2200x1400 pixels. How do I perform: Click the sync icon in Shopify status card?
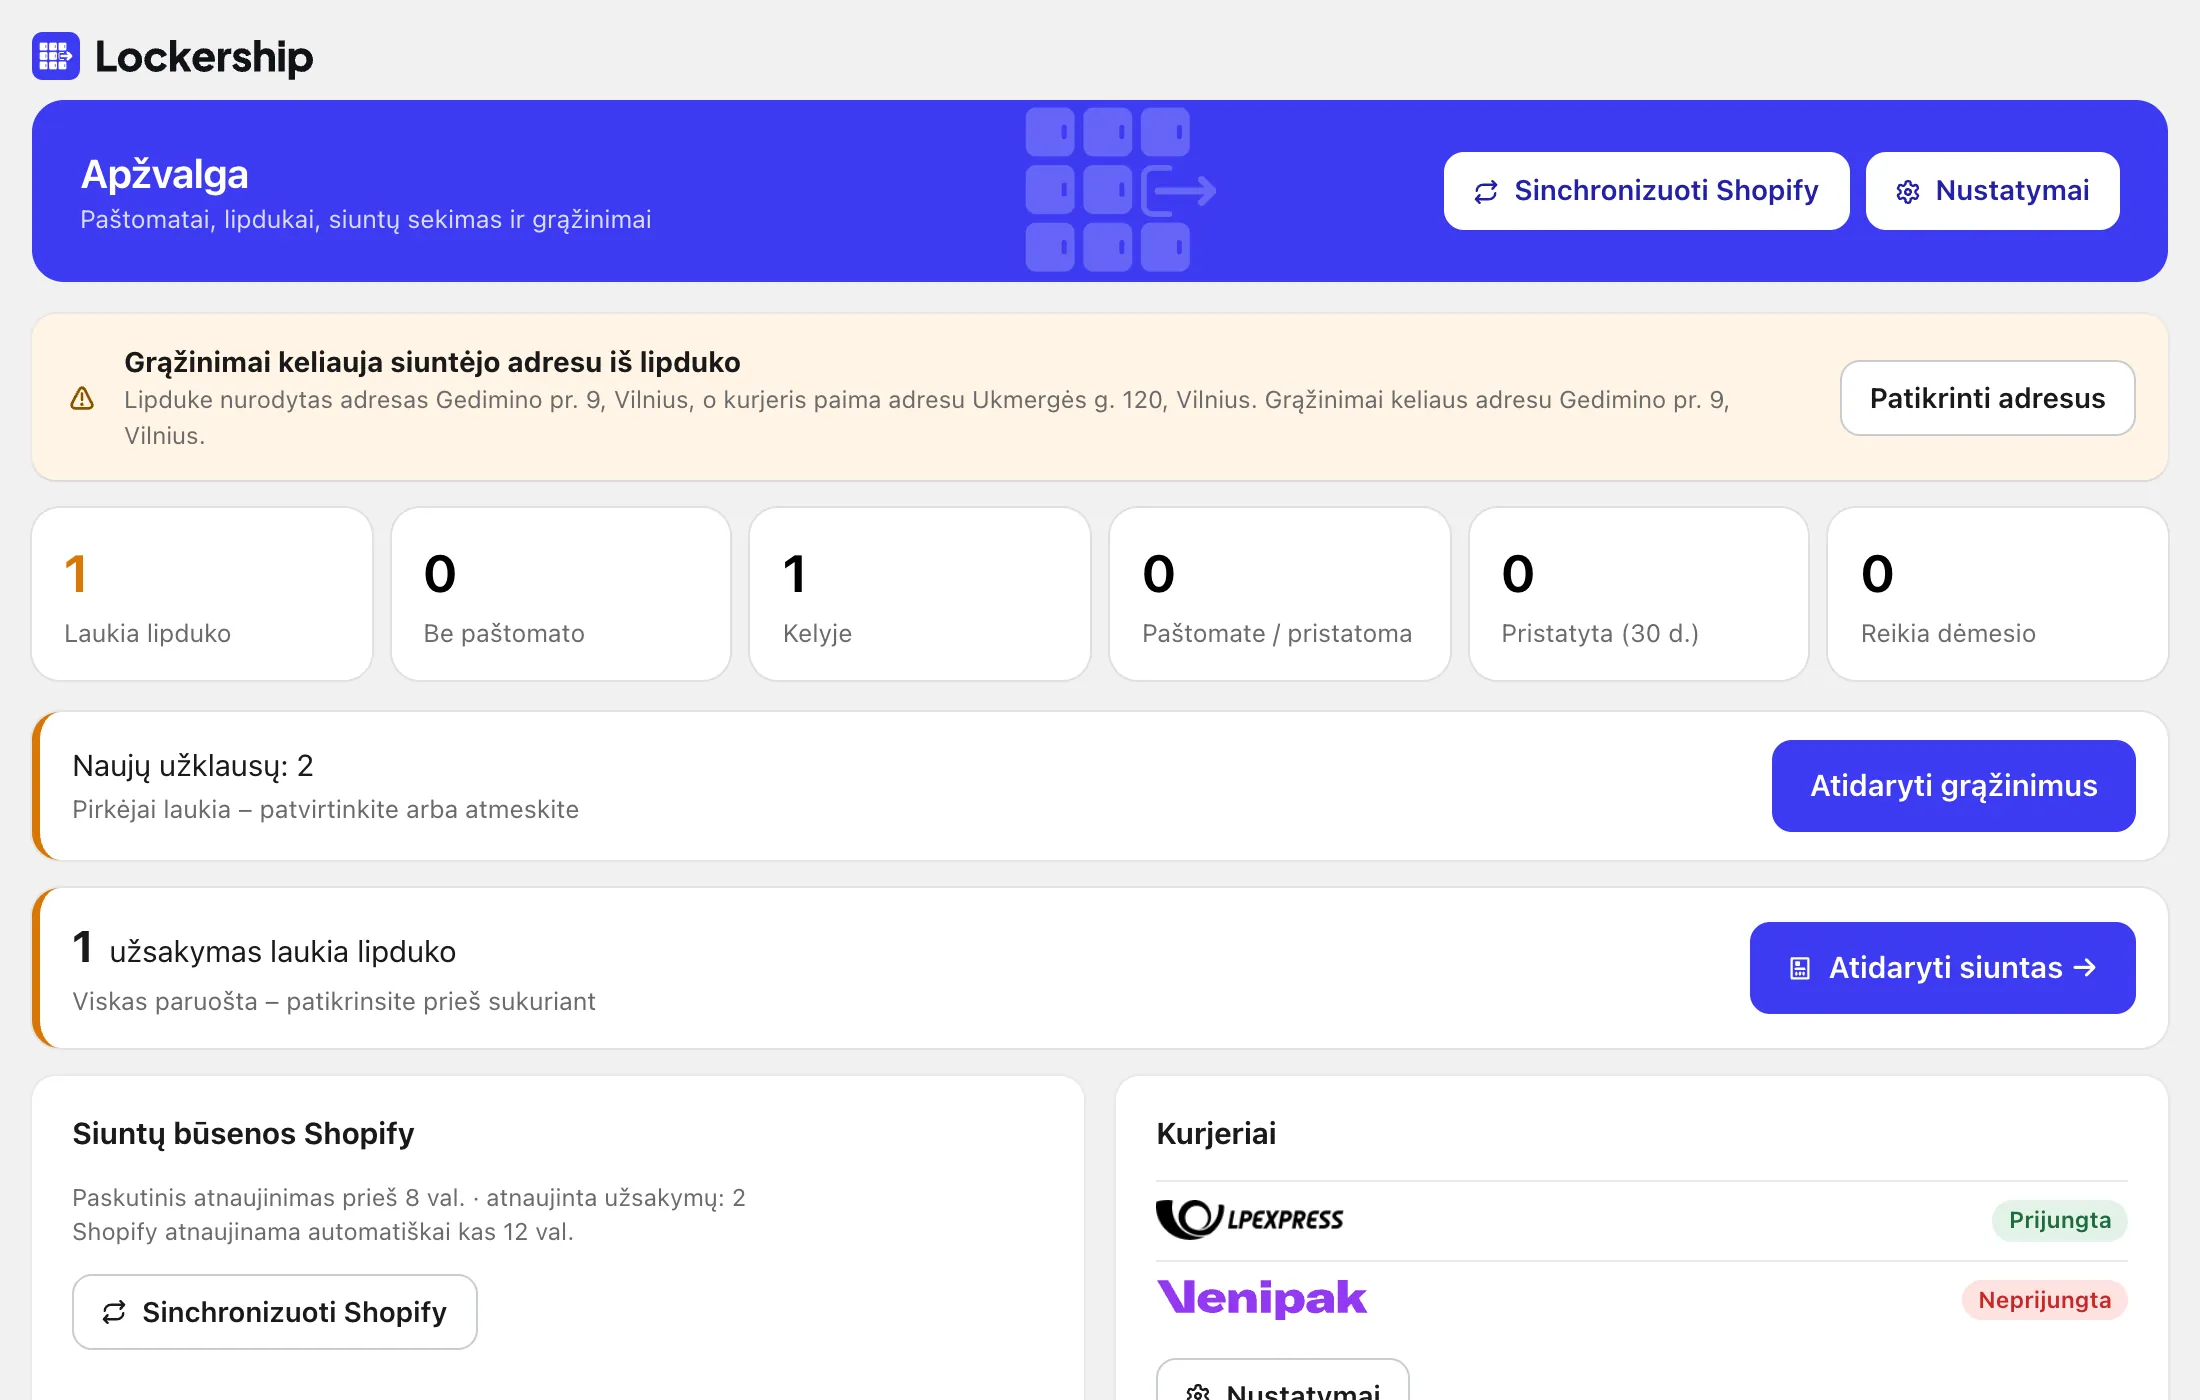click(114, 1312)
